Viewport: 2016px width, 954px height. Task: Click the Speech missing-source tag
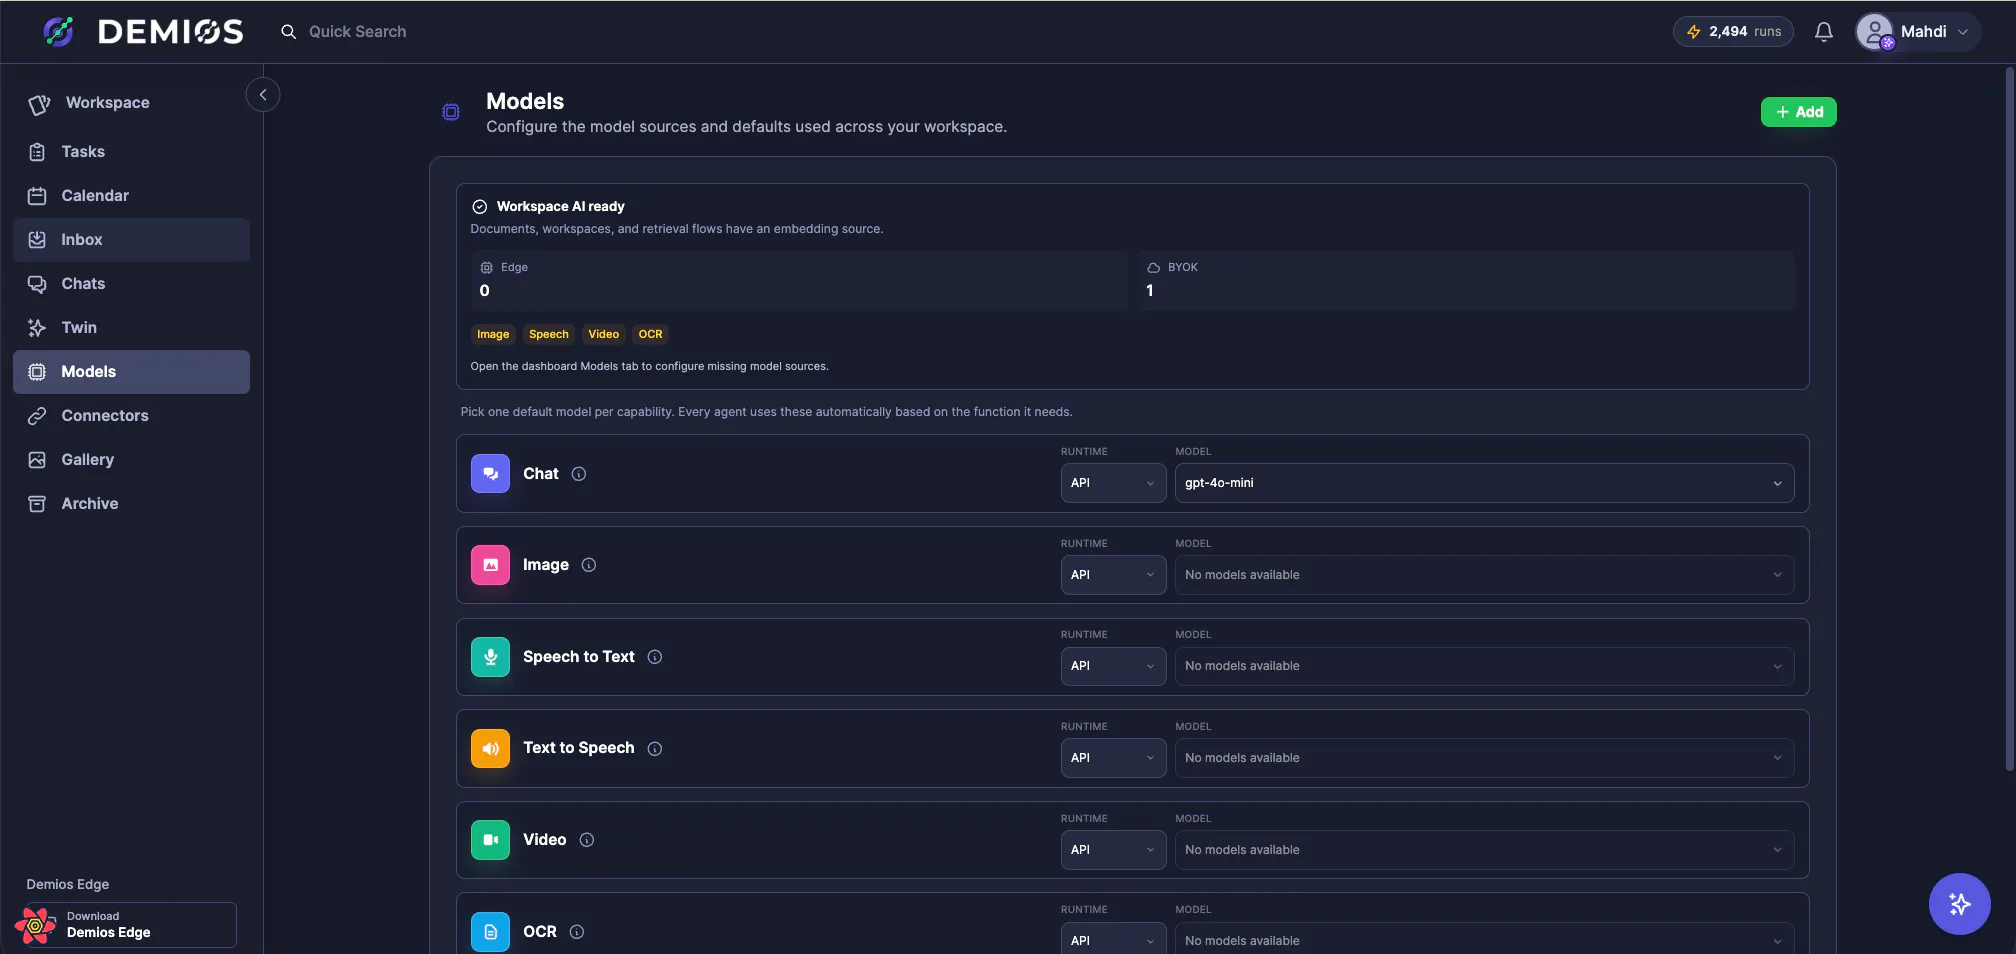pos(549,334)
